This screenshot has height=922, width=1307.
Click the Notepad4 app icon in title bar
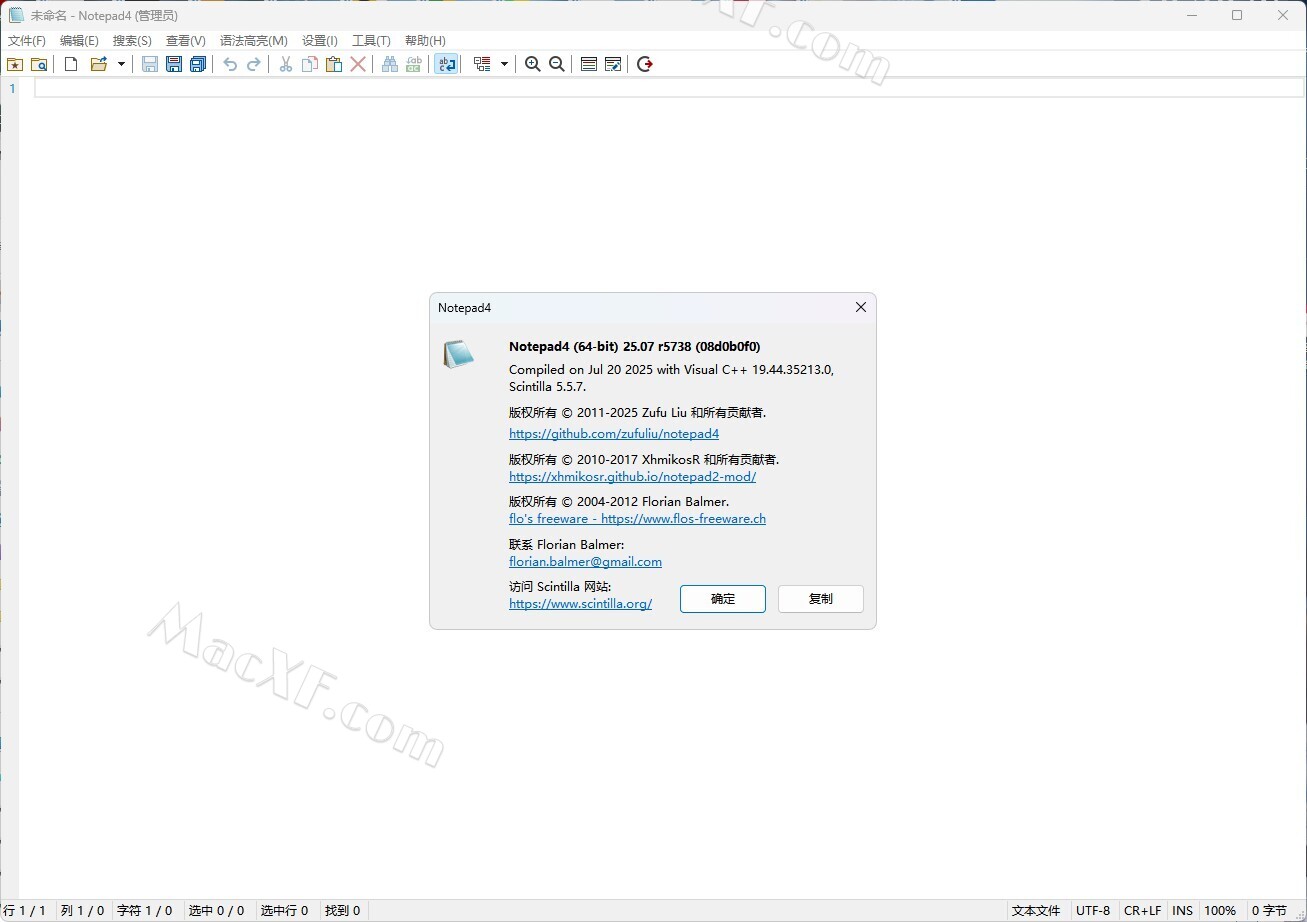click(17, 15)
